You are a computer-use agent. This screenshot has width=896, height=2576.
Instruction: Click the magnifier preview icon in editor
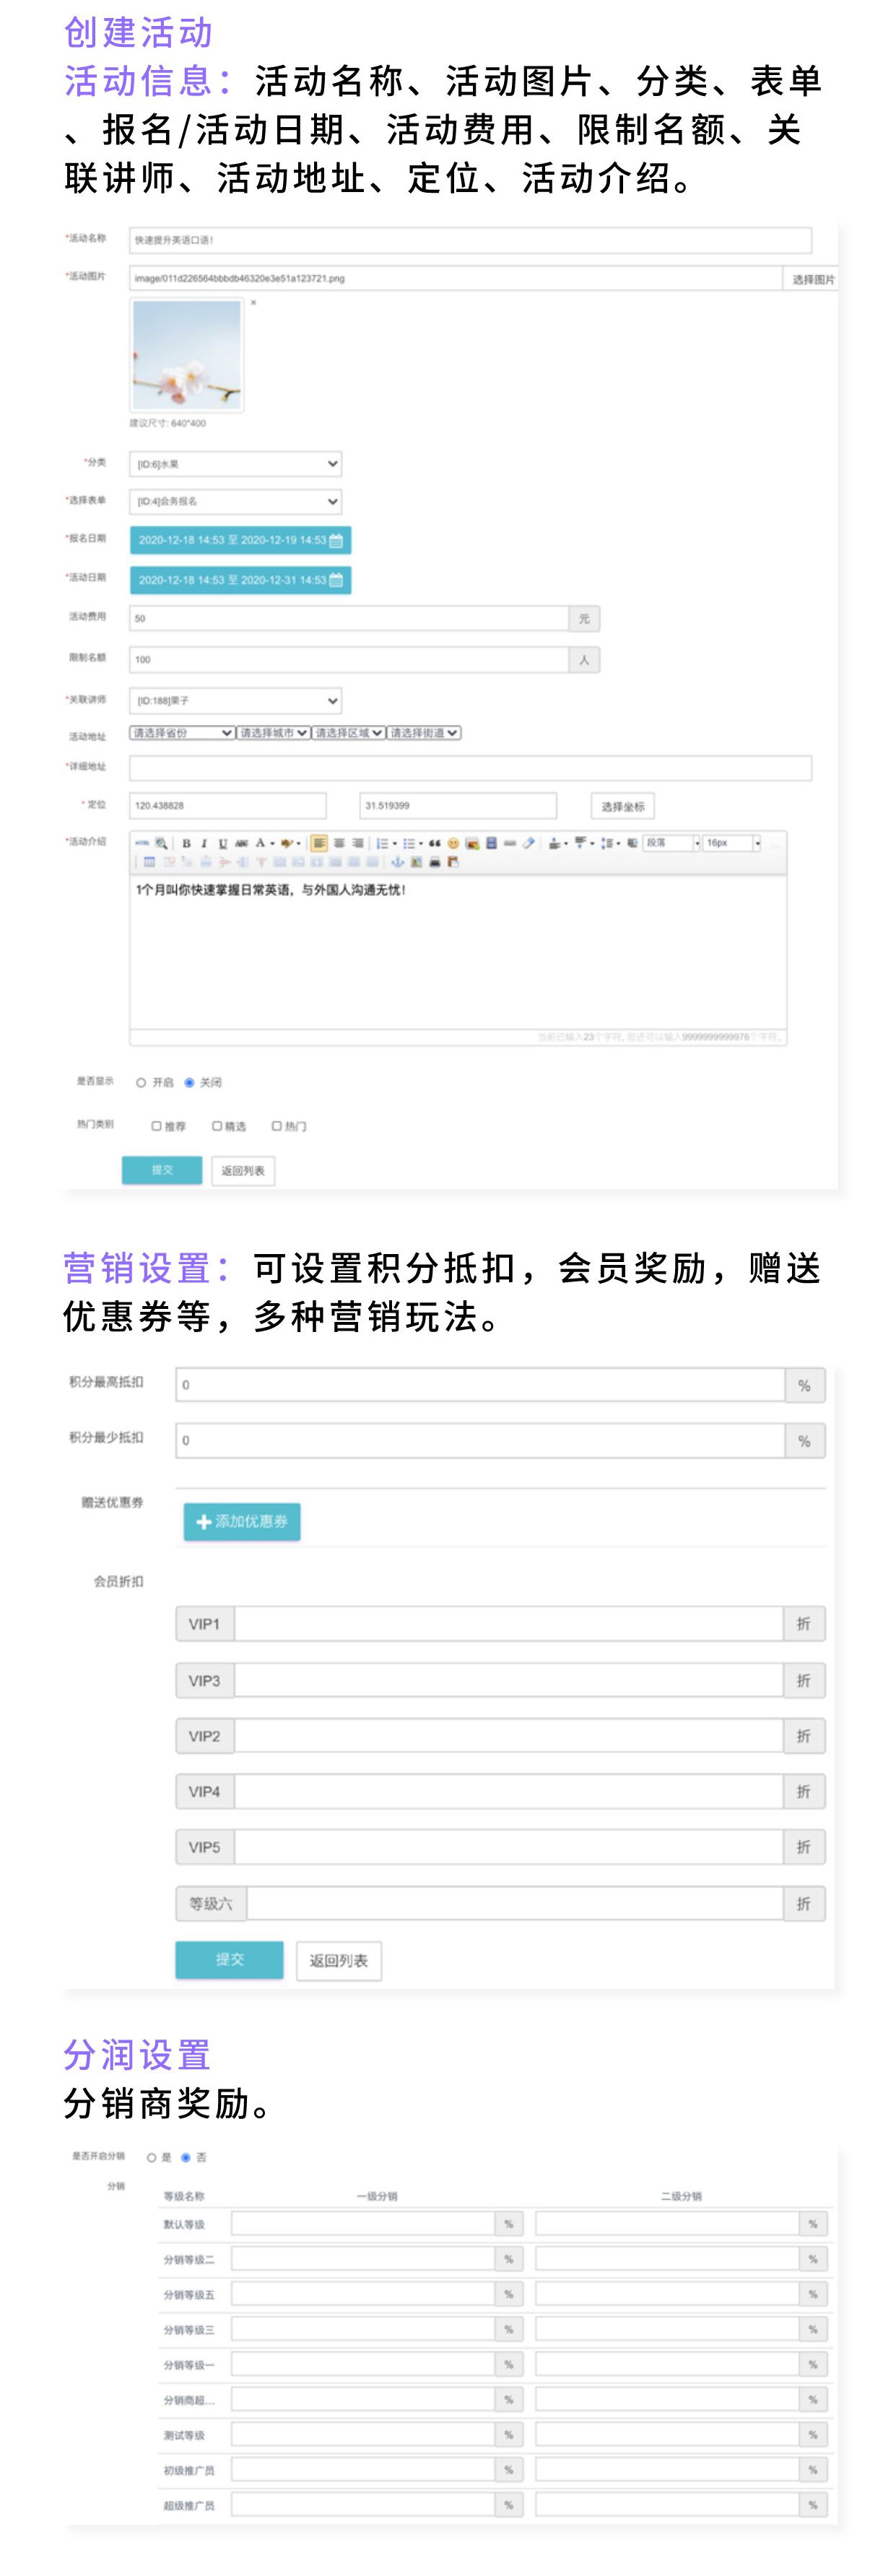(161, 843)
